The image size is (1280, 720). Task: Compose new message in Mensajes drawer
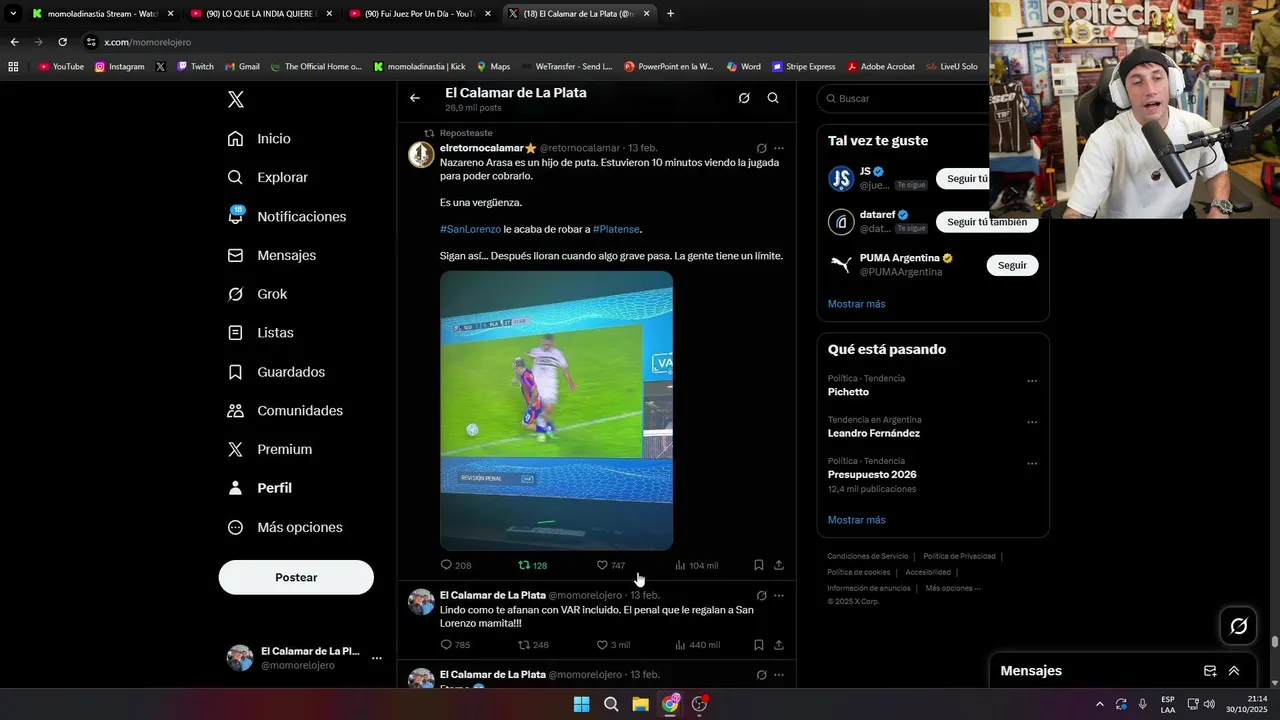pyautogui.click(x=1210, y=671)
